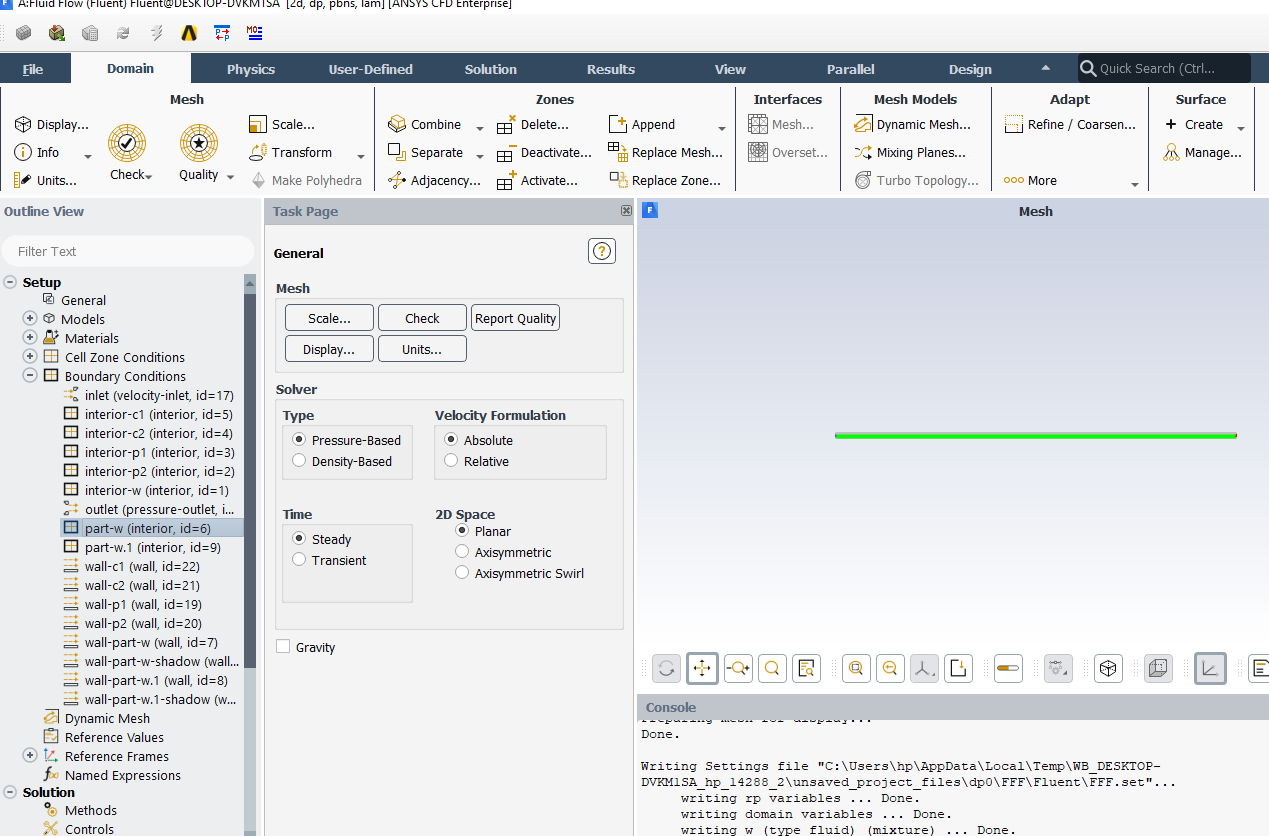Click Refine / Coarsen... in Adapt group
The height and width of the screenshot is (836, 1269).
click(x=1069, y=125)
